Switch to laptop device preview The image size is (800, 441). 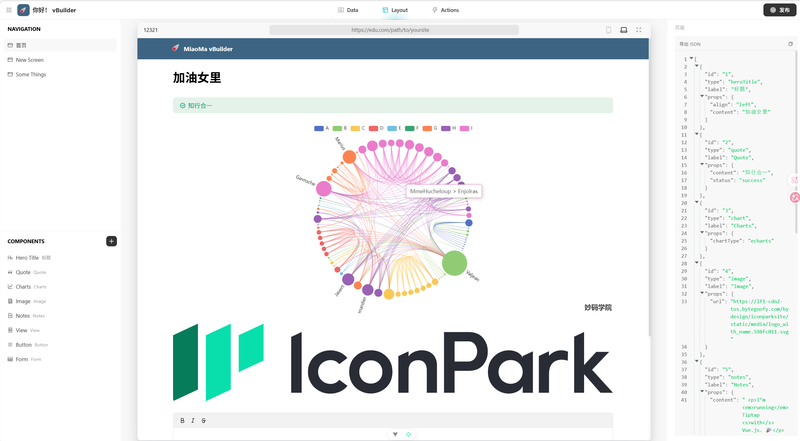click(x=623, y=30)
